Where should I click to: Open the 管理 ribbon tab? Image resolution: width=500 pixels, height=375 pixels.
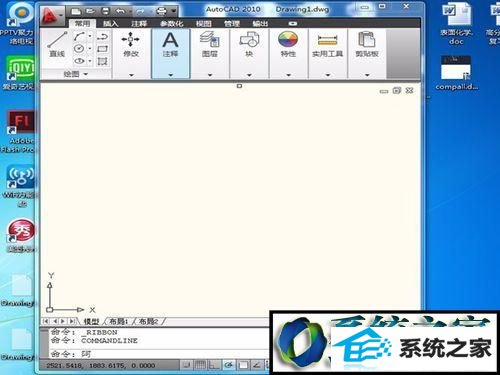232,23
